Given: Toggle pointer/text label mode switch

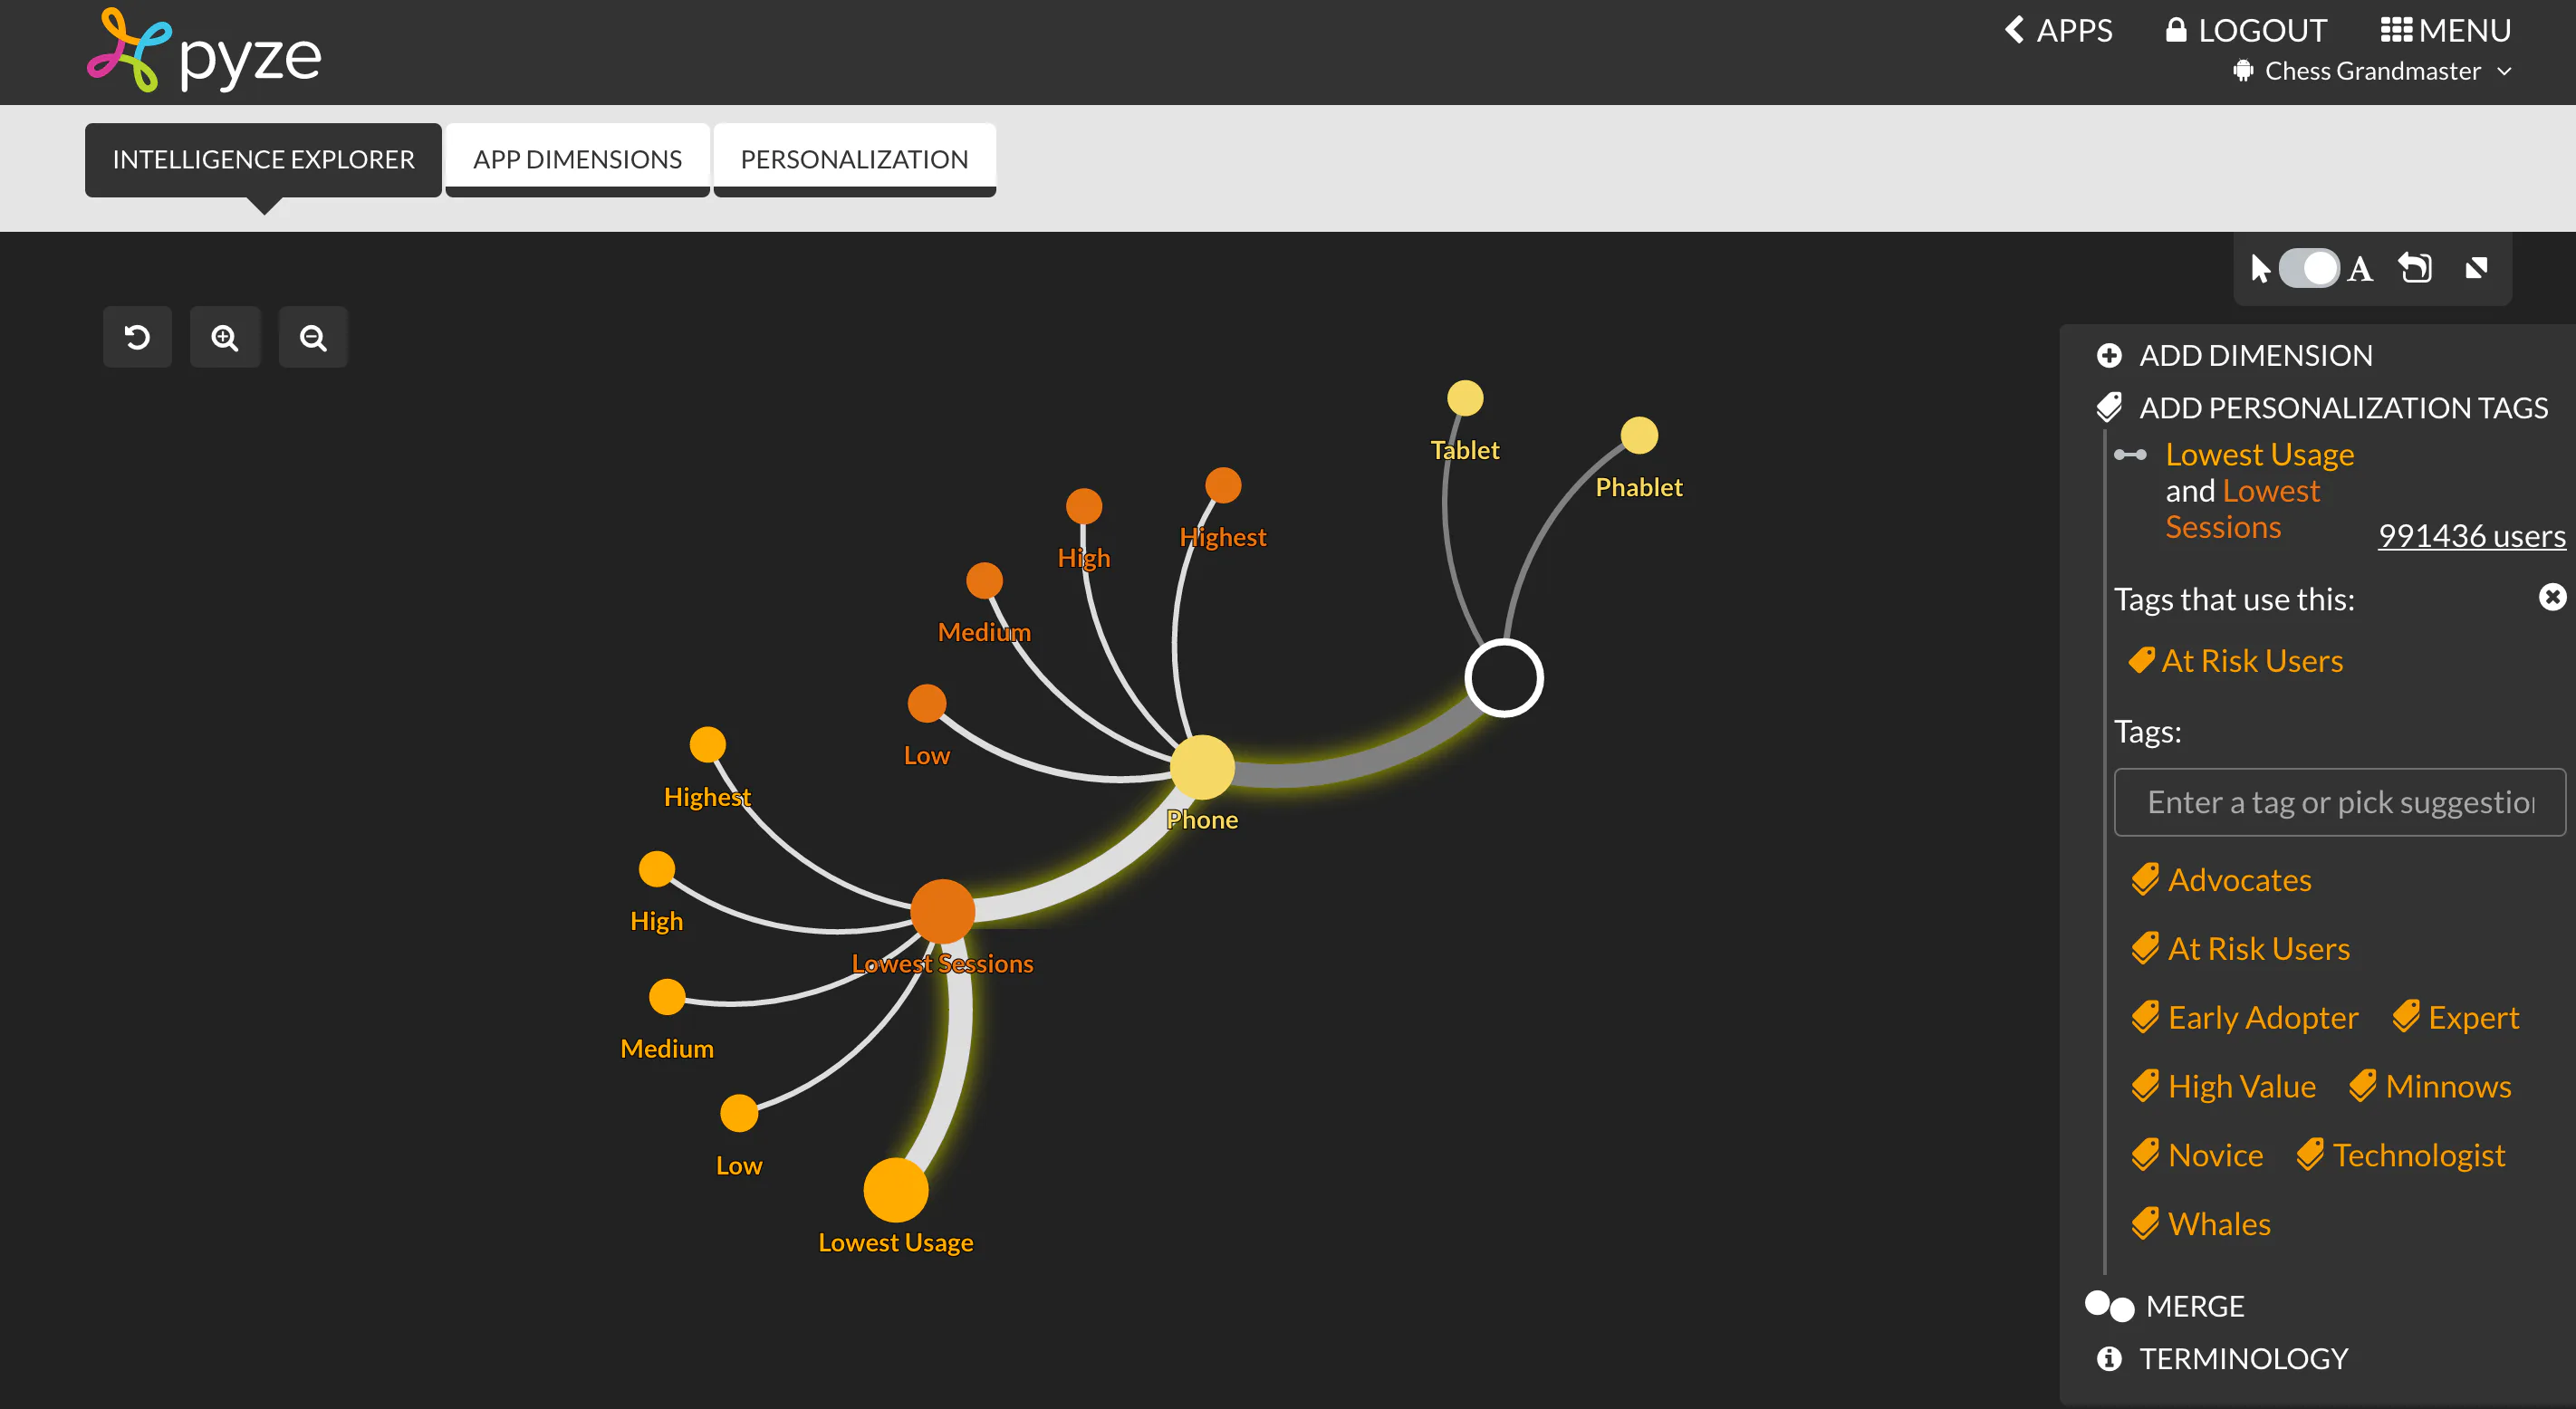Looking at the screenshot, I should pos(2309,268).
